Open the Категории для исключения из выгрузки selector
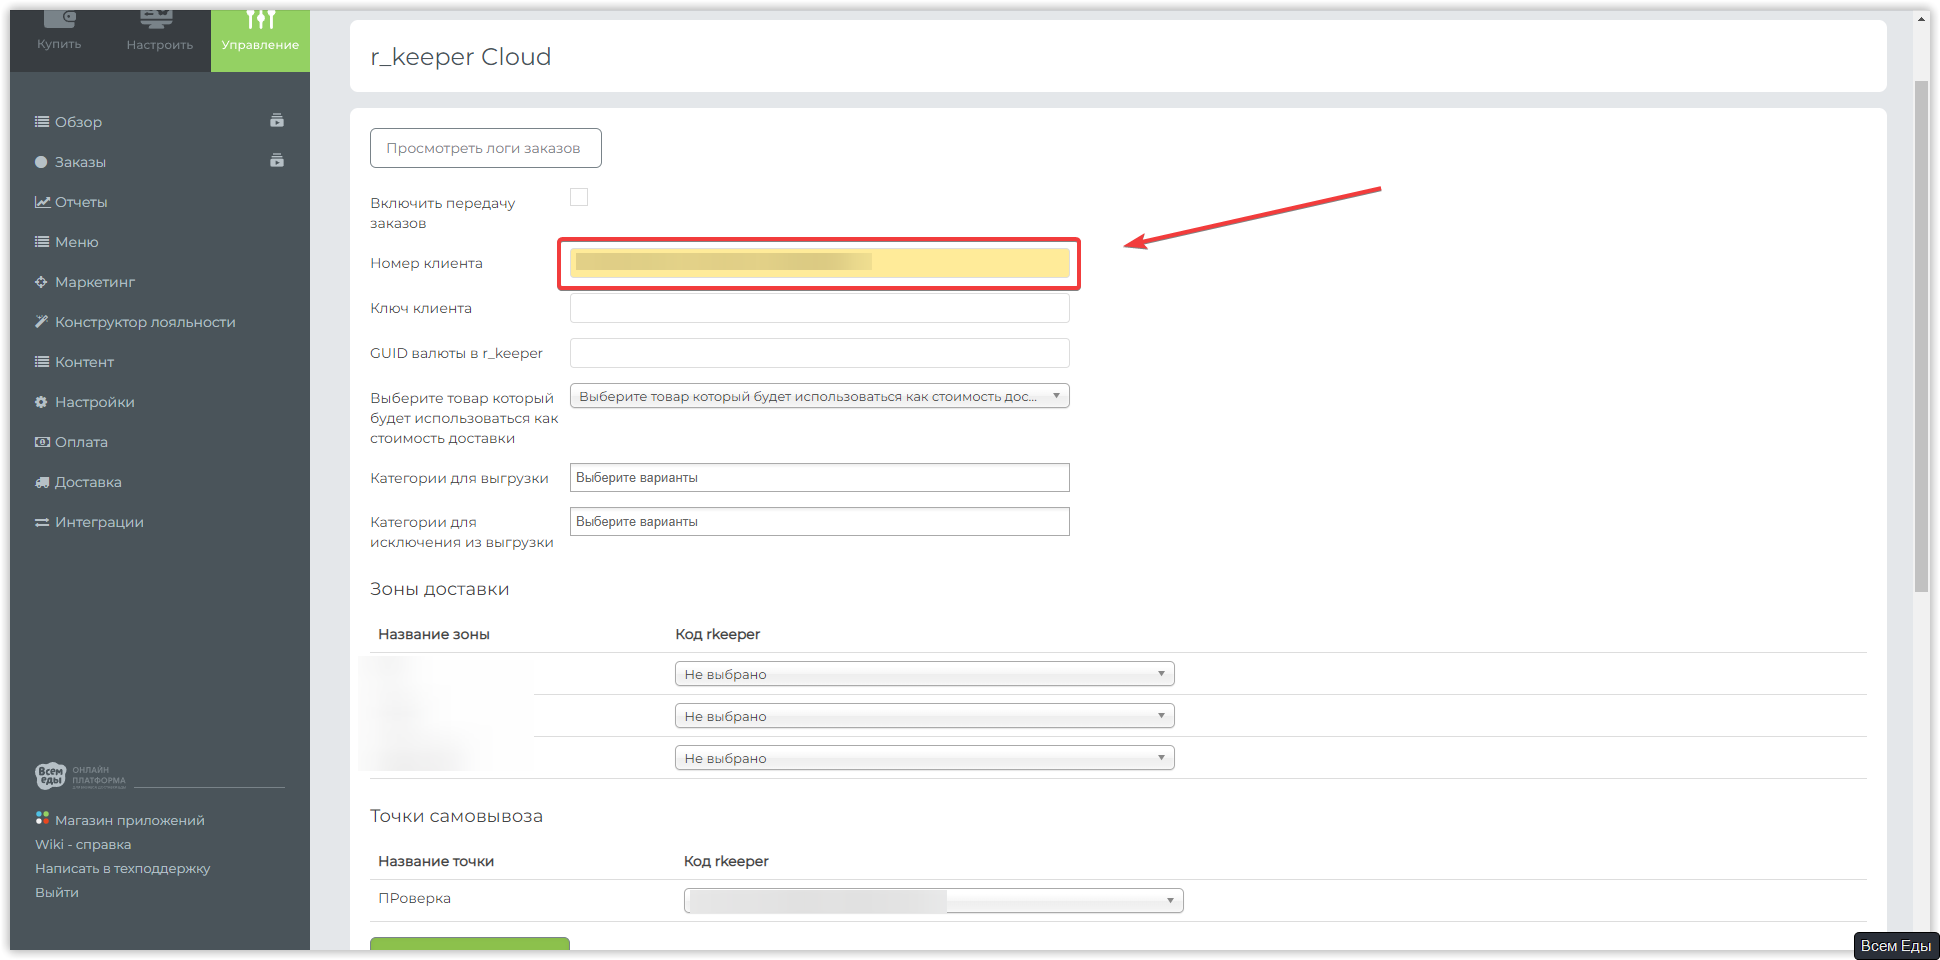This screenshot has height=960, width=1940. 820,522
